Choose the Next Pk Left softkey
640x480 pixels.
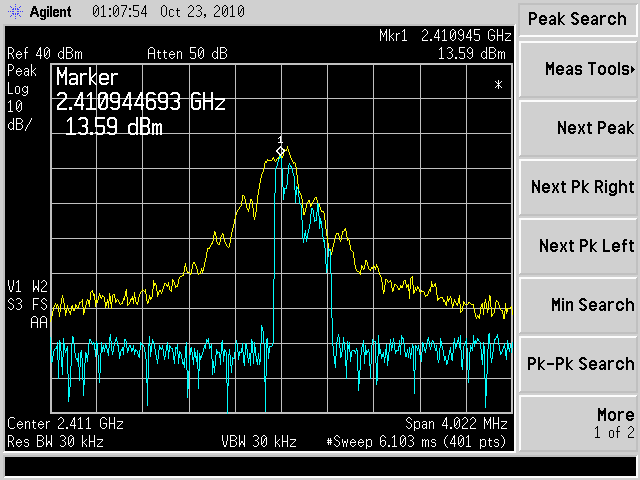(578, 246)
